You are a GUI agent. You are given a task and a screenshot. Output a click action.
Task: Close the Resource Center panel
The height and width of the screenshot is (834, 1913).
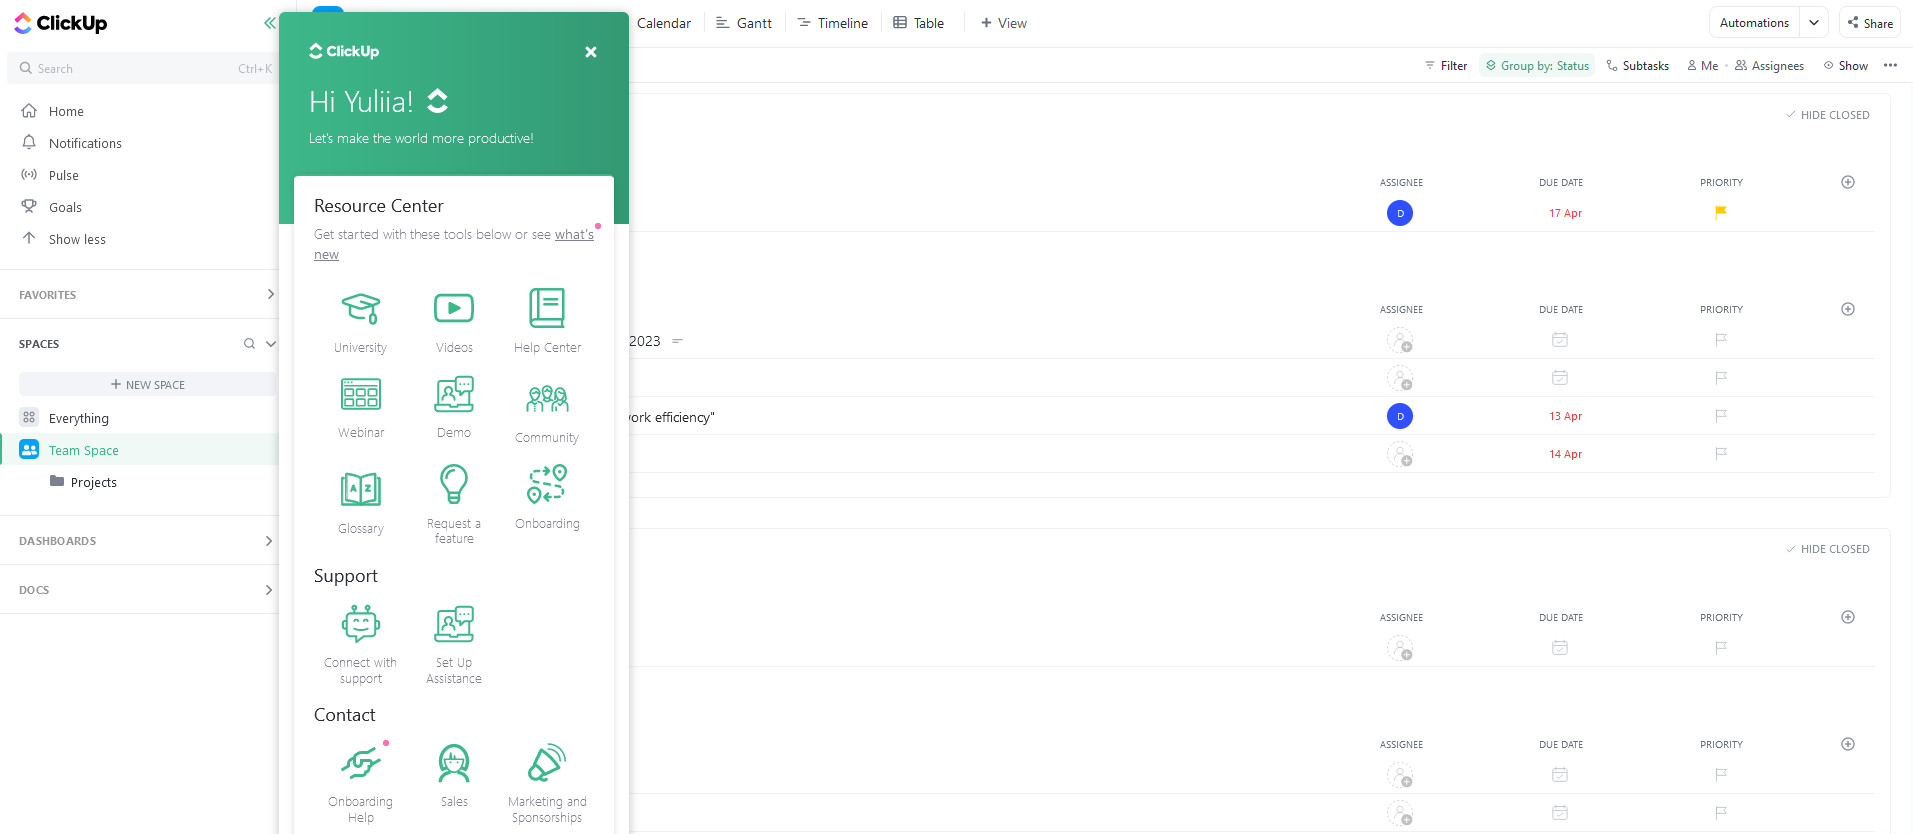point(591,52)
